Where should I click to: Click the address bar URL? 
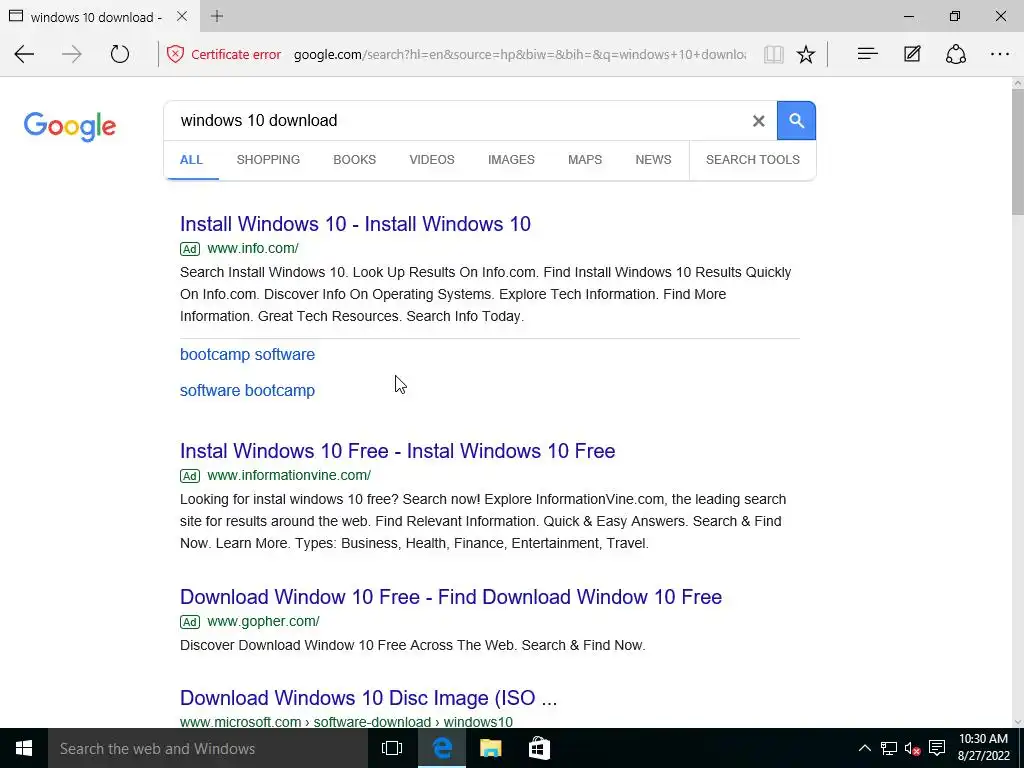pos(519,54)
